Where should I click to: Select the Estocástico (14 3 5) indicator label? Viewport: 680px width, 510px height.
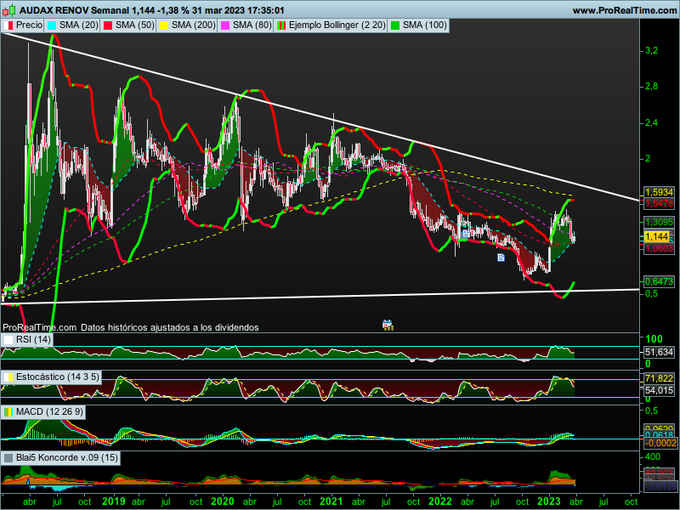[57, 377]
